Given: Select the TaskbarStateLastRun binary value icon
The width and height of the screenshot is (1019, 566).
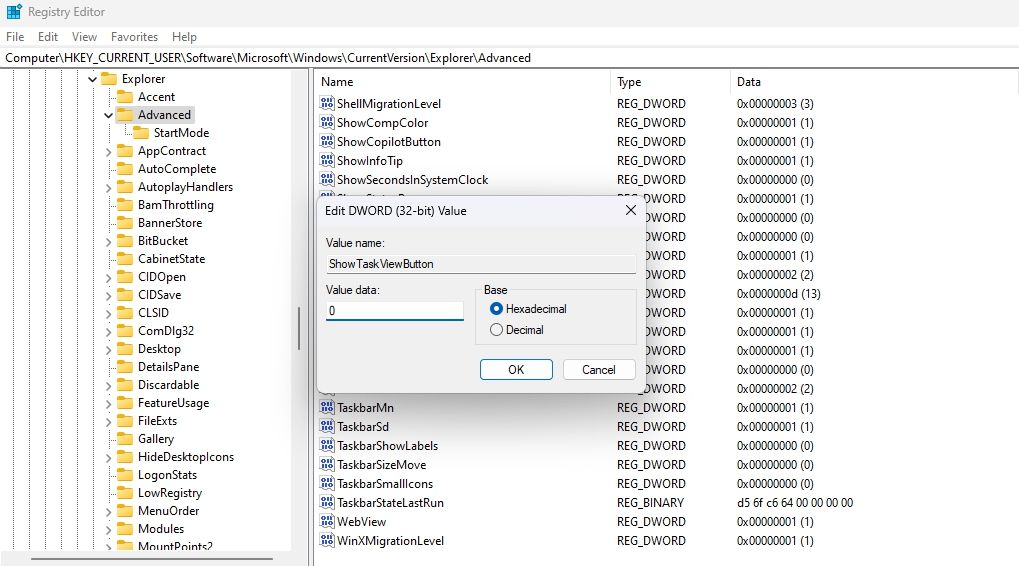Looking at the screenshot, I should point(327,503).
